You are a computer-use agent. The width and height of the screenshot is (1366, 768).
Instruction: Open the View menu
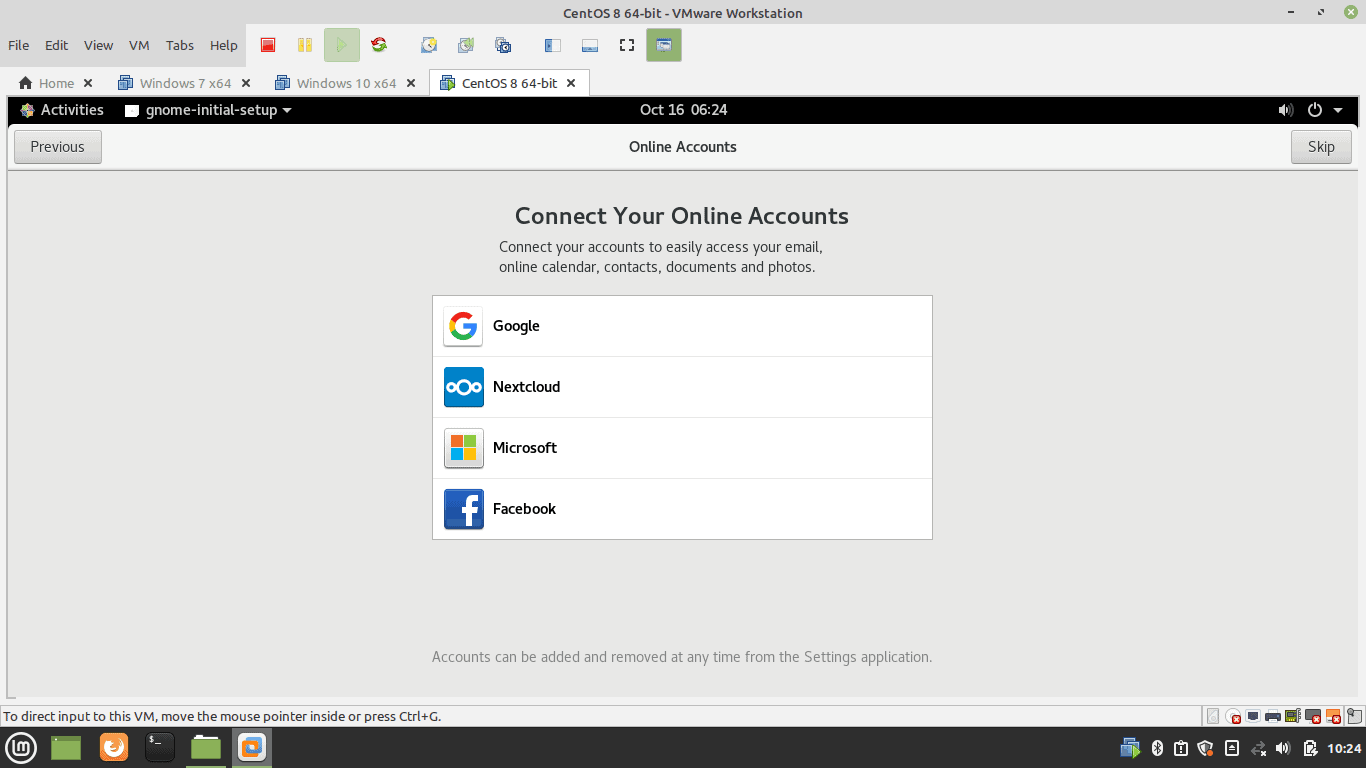[98, 45]
